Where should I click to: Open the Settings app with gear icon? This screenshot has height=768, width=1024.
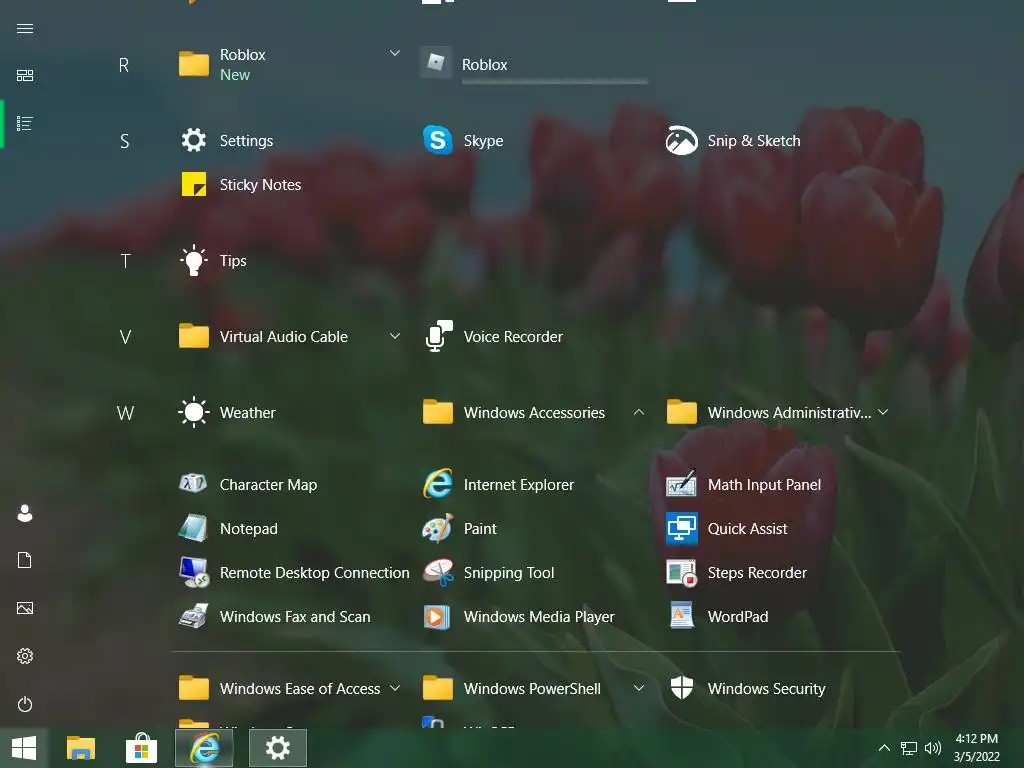(x=227, y=140)
